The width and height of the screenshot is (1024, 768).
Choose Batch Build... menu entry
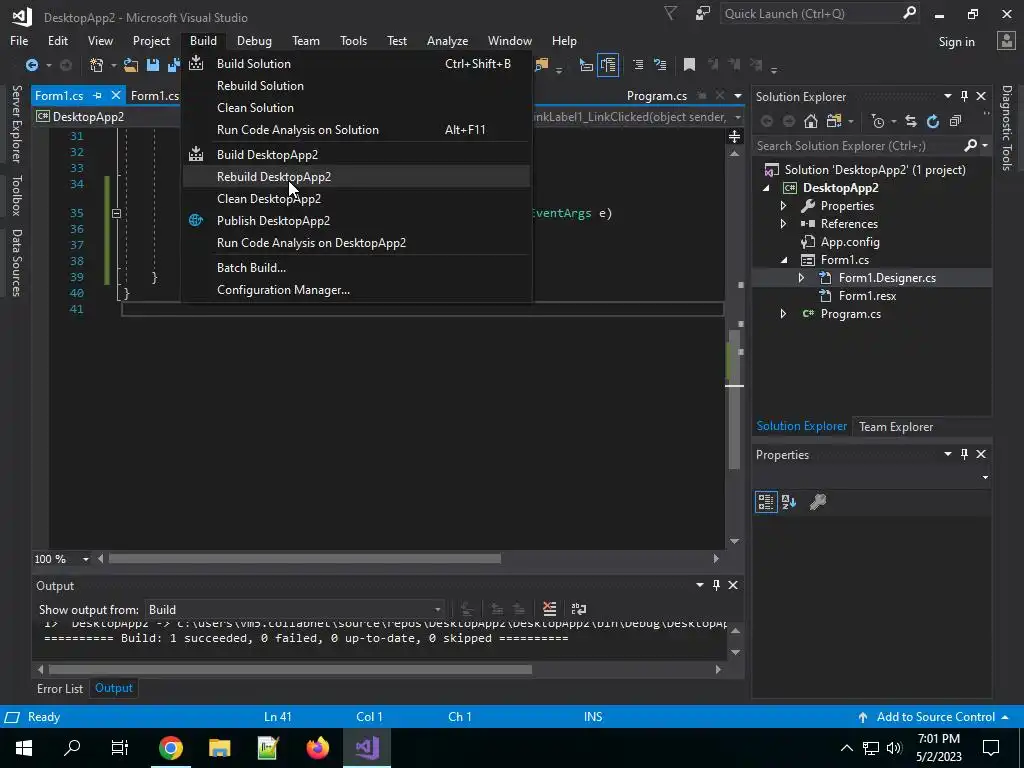(356, 268)
